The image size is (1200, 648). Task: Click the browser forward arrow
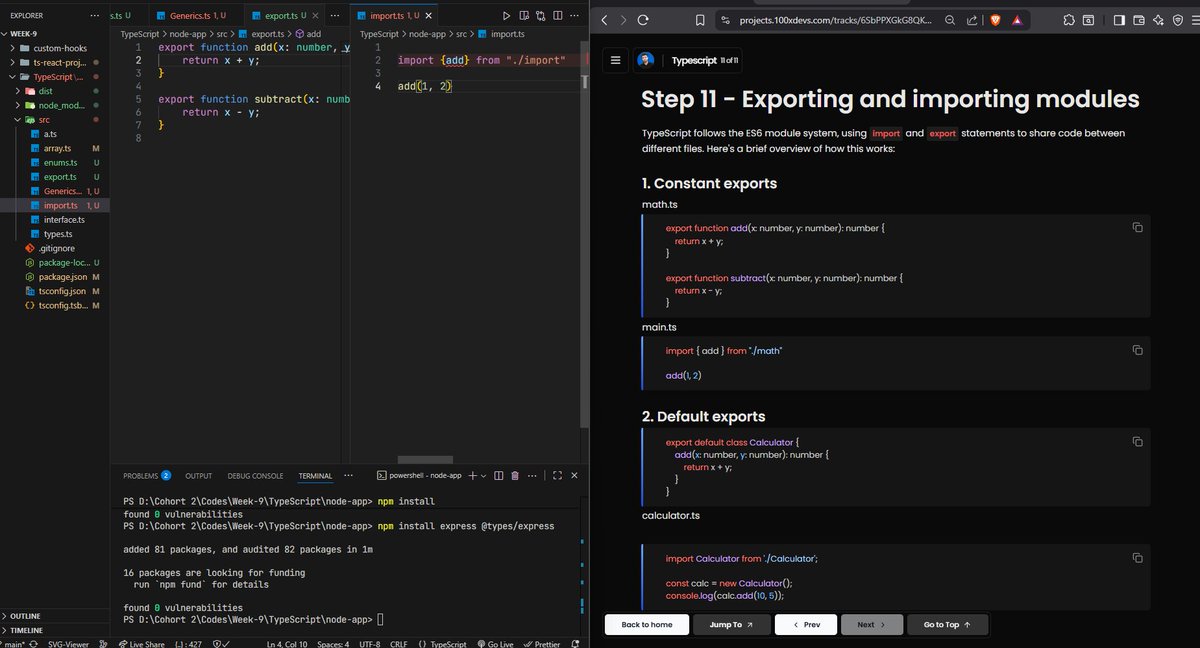(623, 20)
